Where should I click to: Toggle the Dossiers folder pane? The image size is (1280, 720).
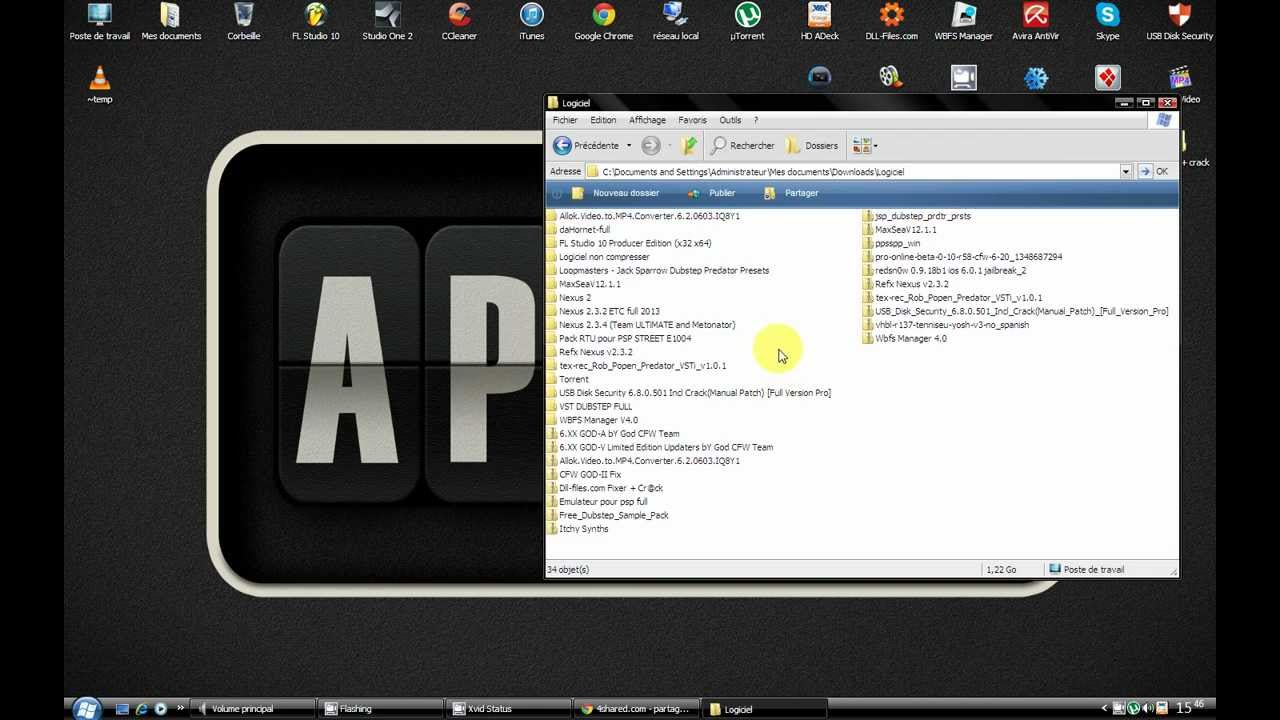coord(813,146)
